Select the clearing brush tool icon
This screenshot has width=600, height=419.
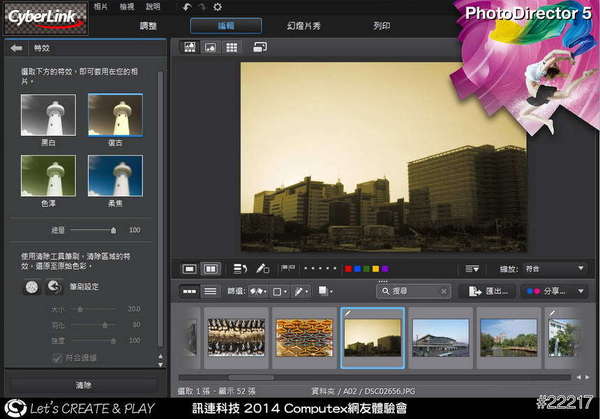click(x=32, y=287)
